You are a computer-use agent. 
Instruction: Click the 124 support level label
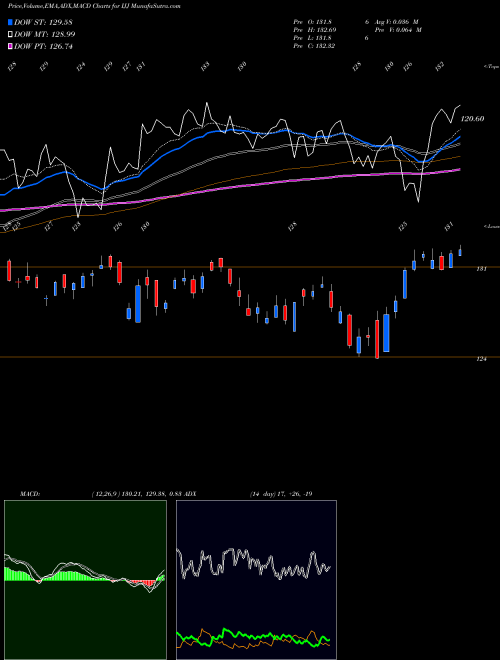pos(481,359)
